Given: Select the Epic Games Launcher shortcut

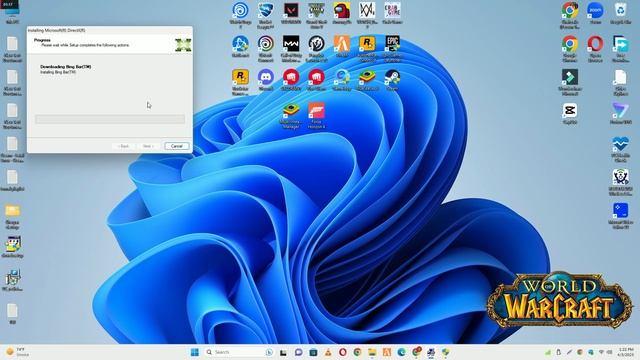Looking at the screenshot, I should coord(392,47).
